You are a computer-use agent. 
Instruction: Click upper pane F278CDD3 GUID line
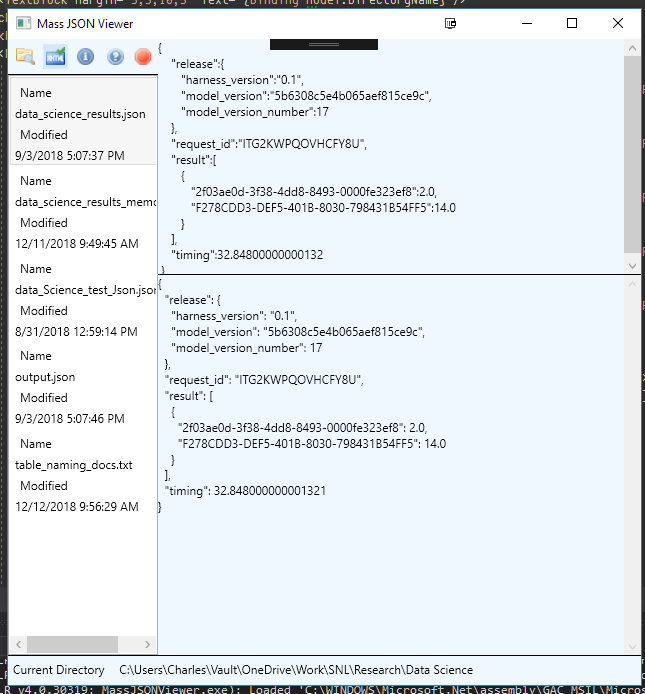(x=323, y=208)
